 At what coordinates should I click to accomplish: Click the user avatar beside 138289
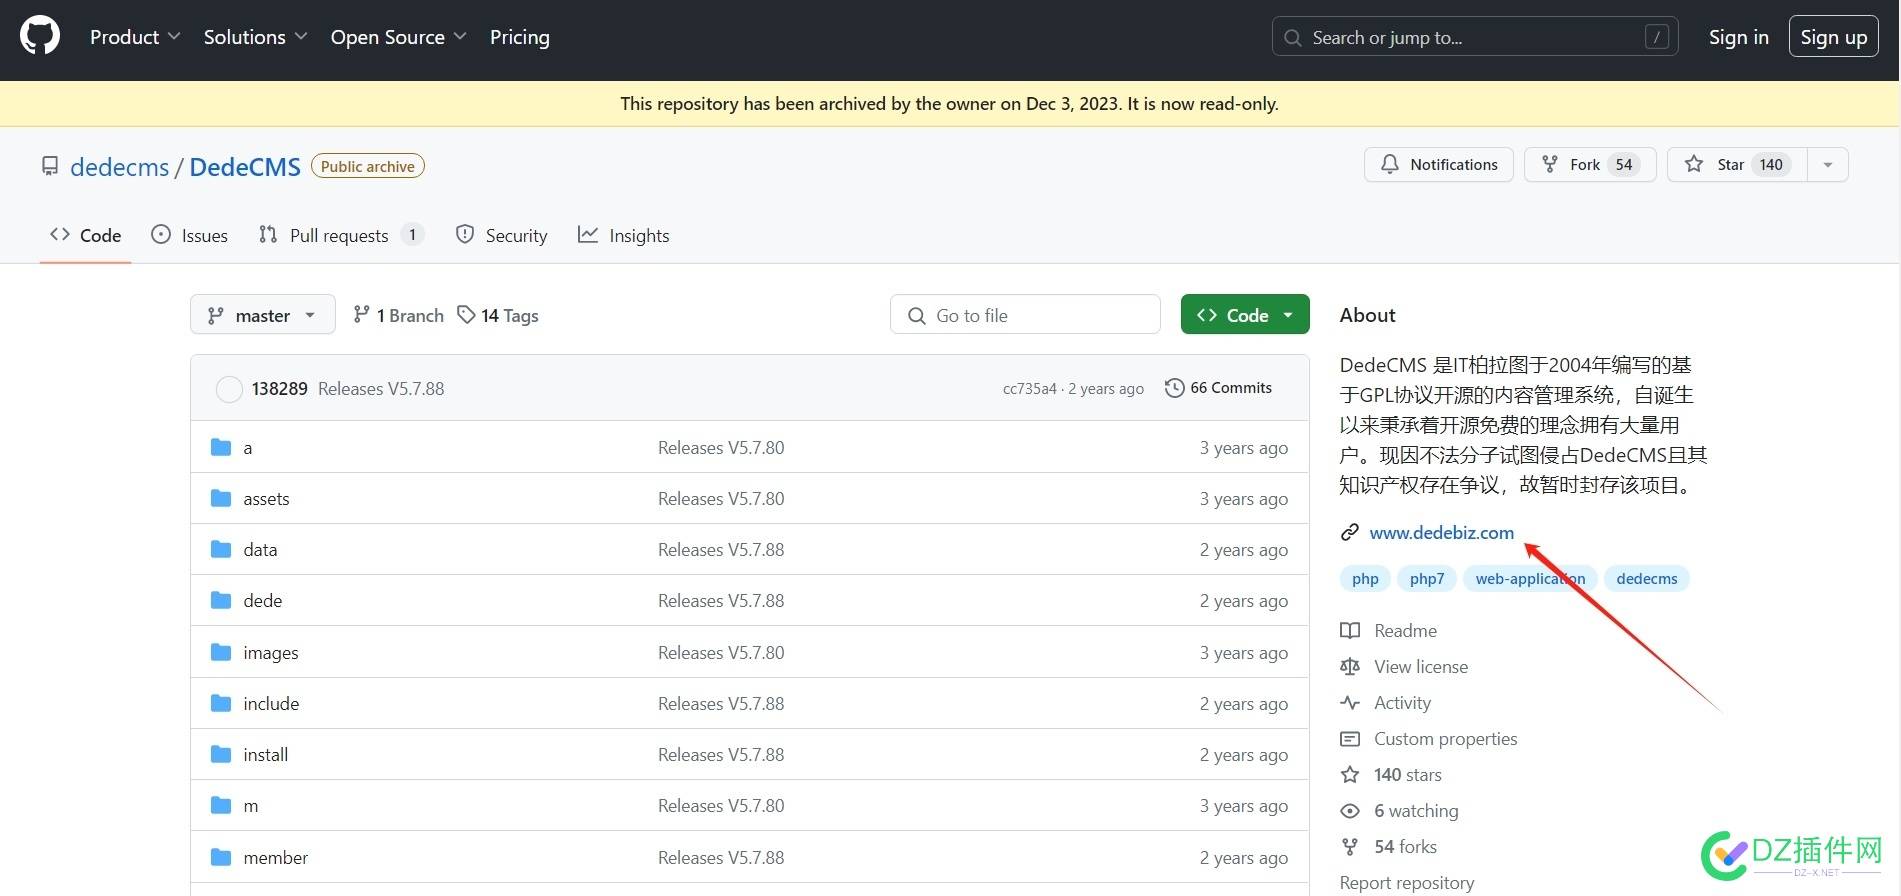[229, 389]
